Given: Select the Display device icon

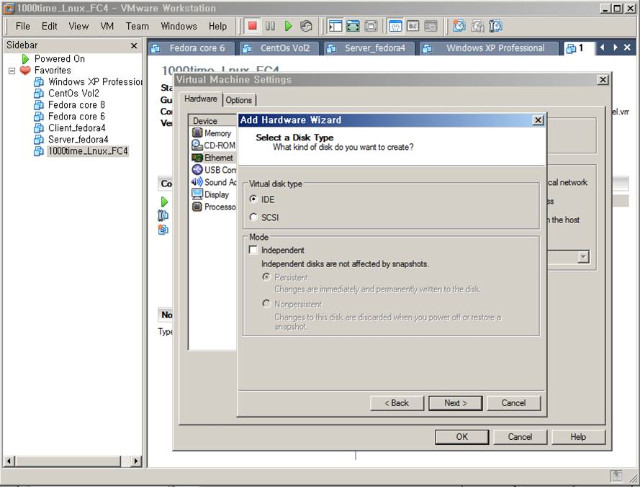Looking at the screenshot, I should [x=197, y=194].
